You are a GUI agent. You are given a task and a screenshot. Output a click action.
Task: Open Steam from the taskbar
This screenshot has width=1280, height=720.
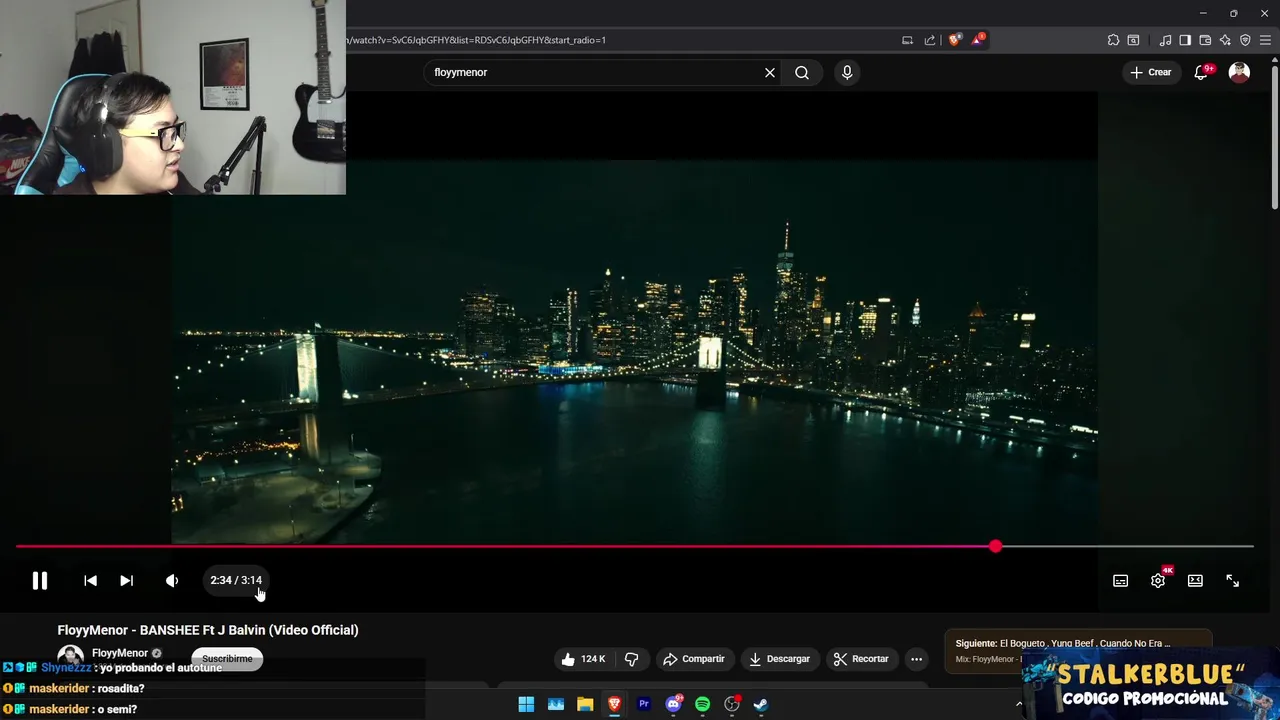point(761,704)
